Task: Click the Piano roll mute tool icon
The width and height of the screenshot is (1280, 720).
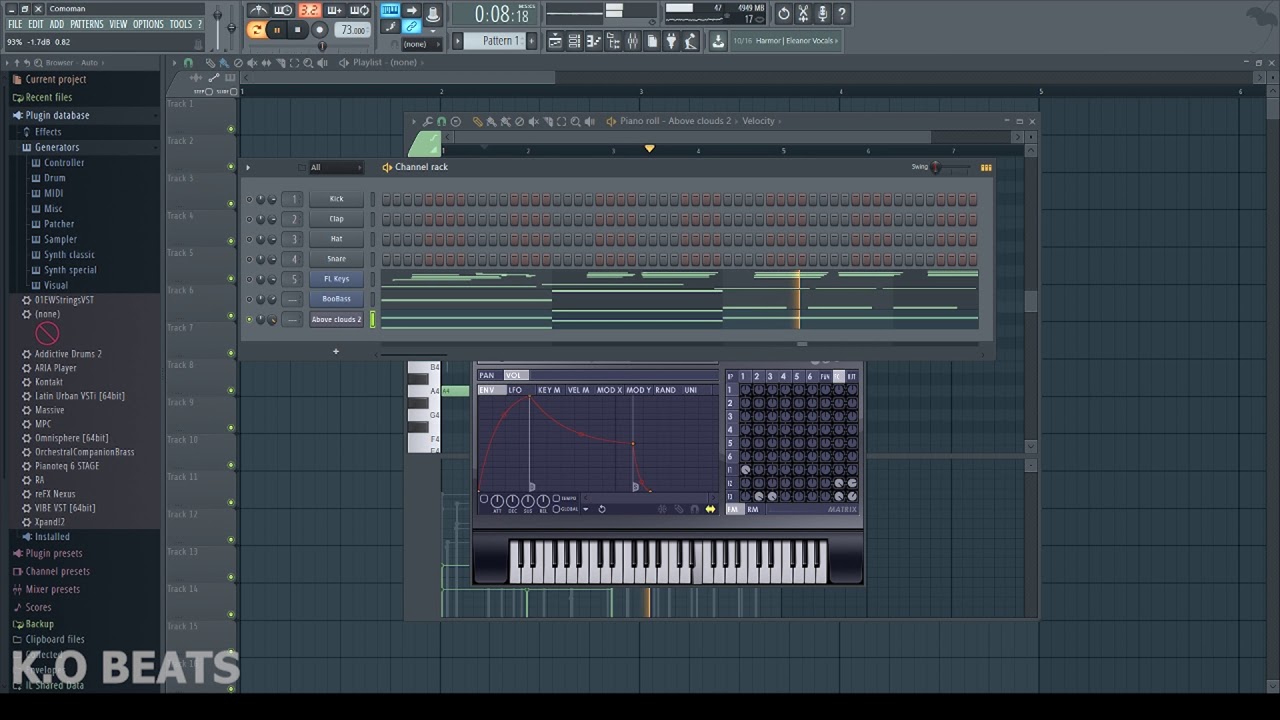Action: (x=533, y=121)
